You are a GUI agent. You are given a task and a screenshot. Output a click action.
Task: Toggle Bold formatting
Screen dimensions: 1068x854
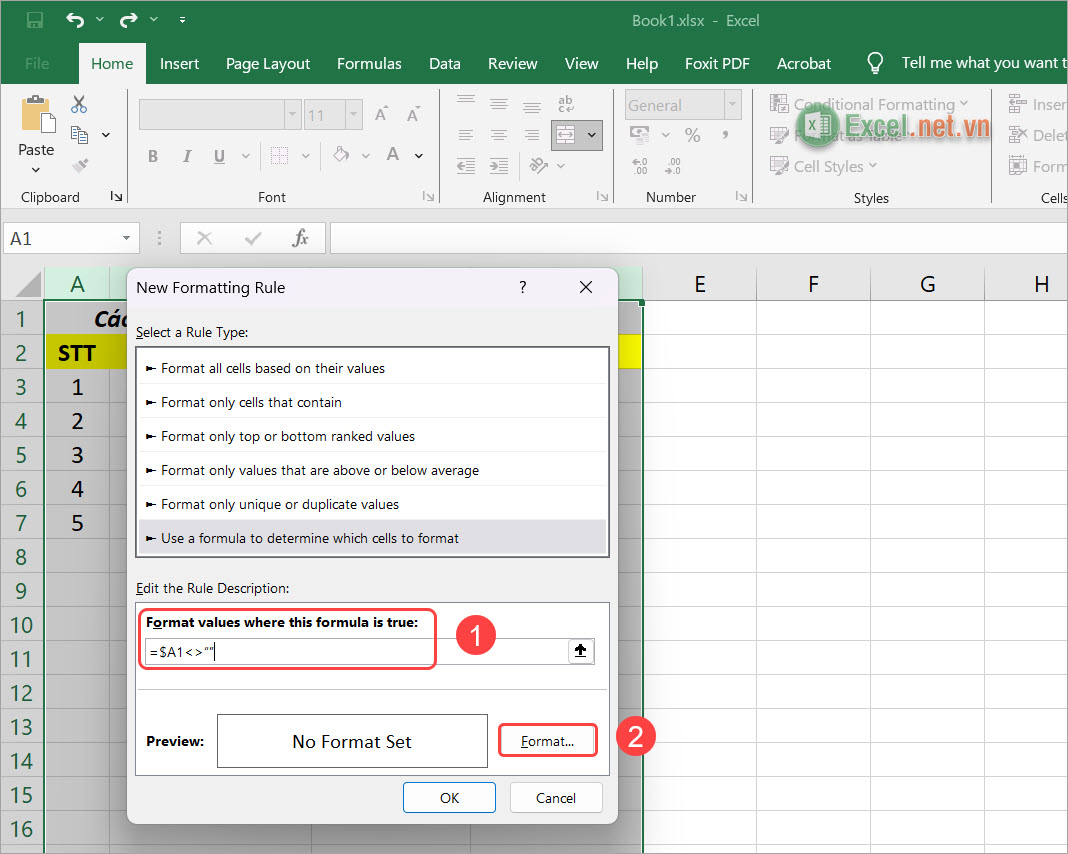point(153,156)
